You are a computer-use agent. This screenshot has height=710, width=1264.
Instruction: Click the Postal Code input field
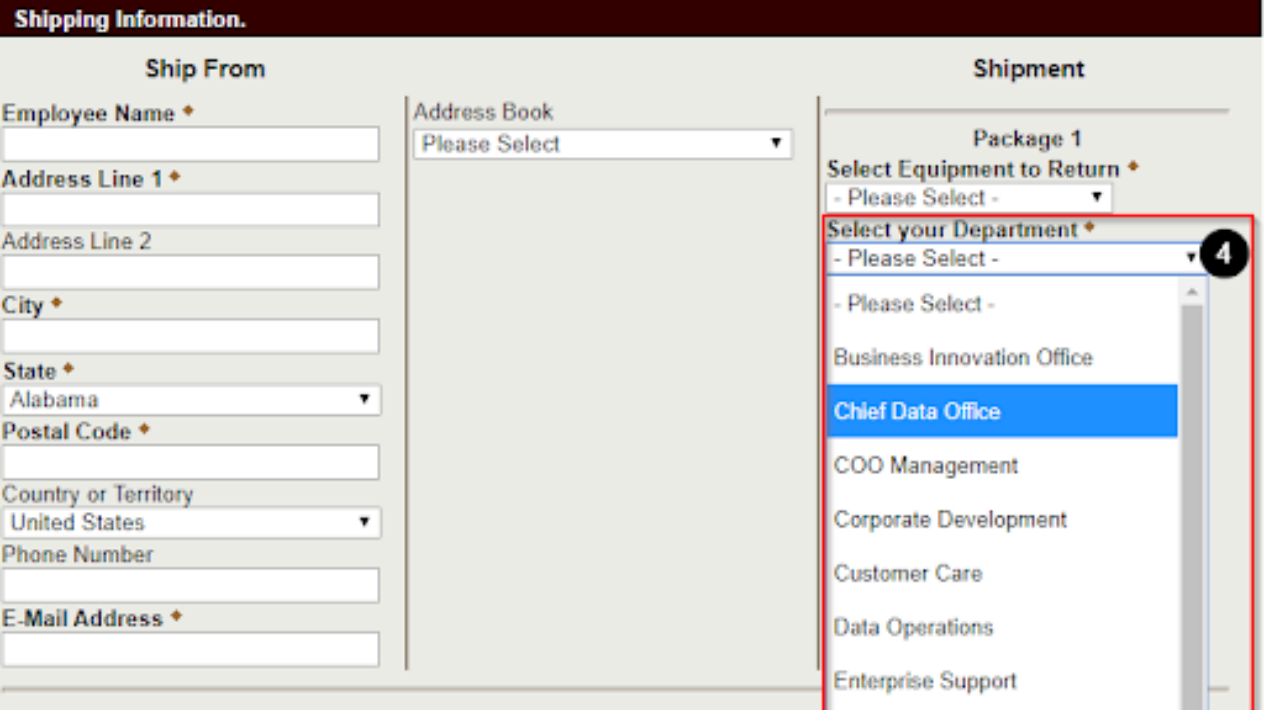pos(190,462)
